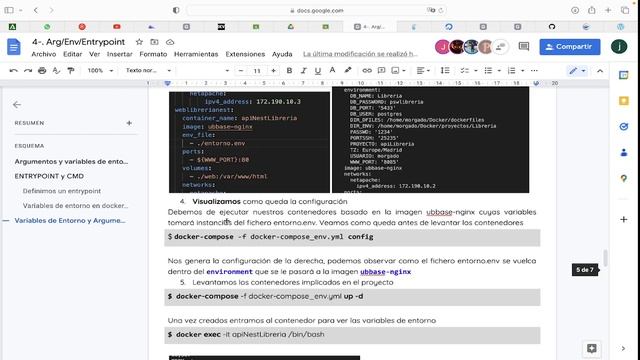
Task: Click the Google Docs home icon
Action: 13,47
